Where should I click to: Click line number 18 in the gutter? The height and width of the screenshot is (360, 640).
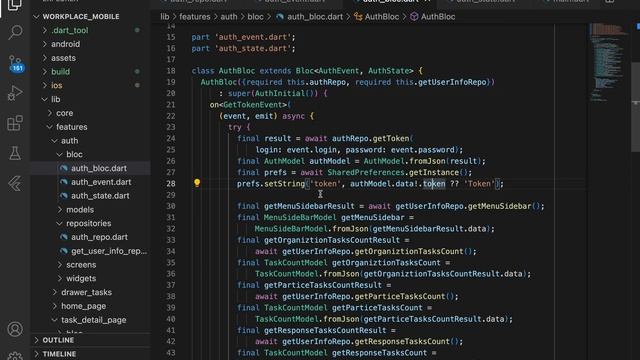[x=171, y=71]
